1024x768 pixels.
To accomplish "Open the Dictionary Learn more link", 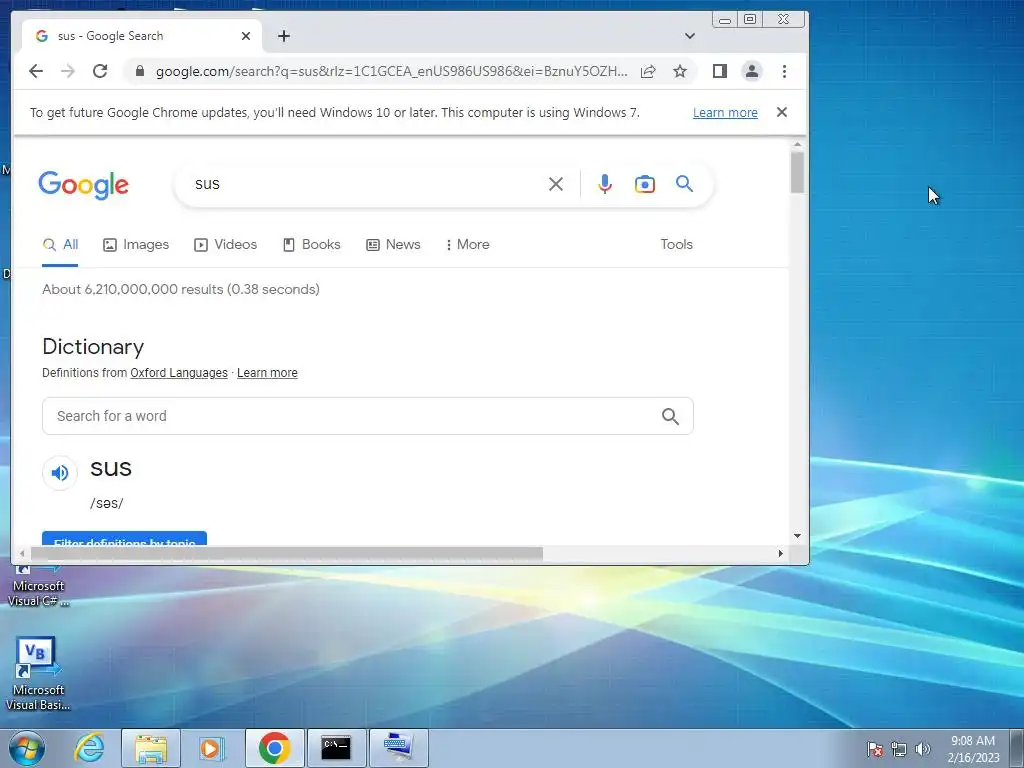I will [267, 373].
